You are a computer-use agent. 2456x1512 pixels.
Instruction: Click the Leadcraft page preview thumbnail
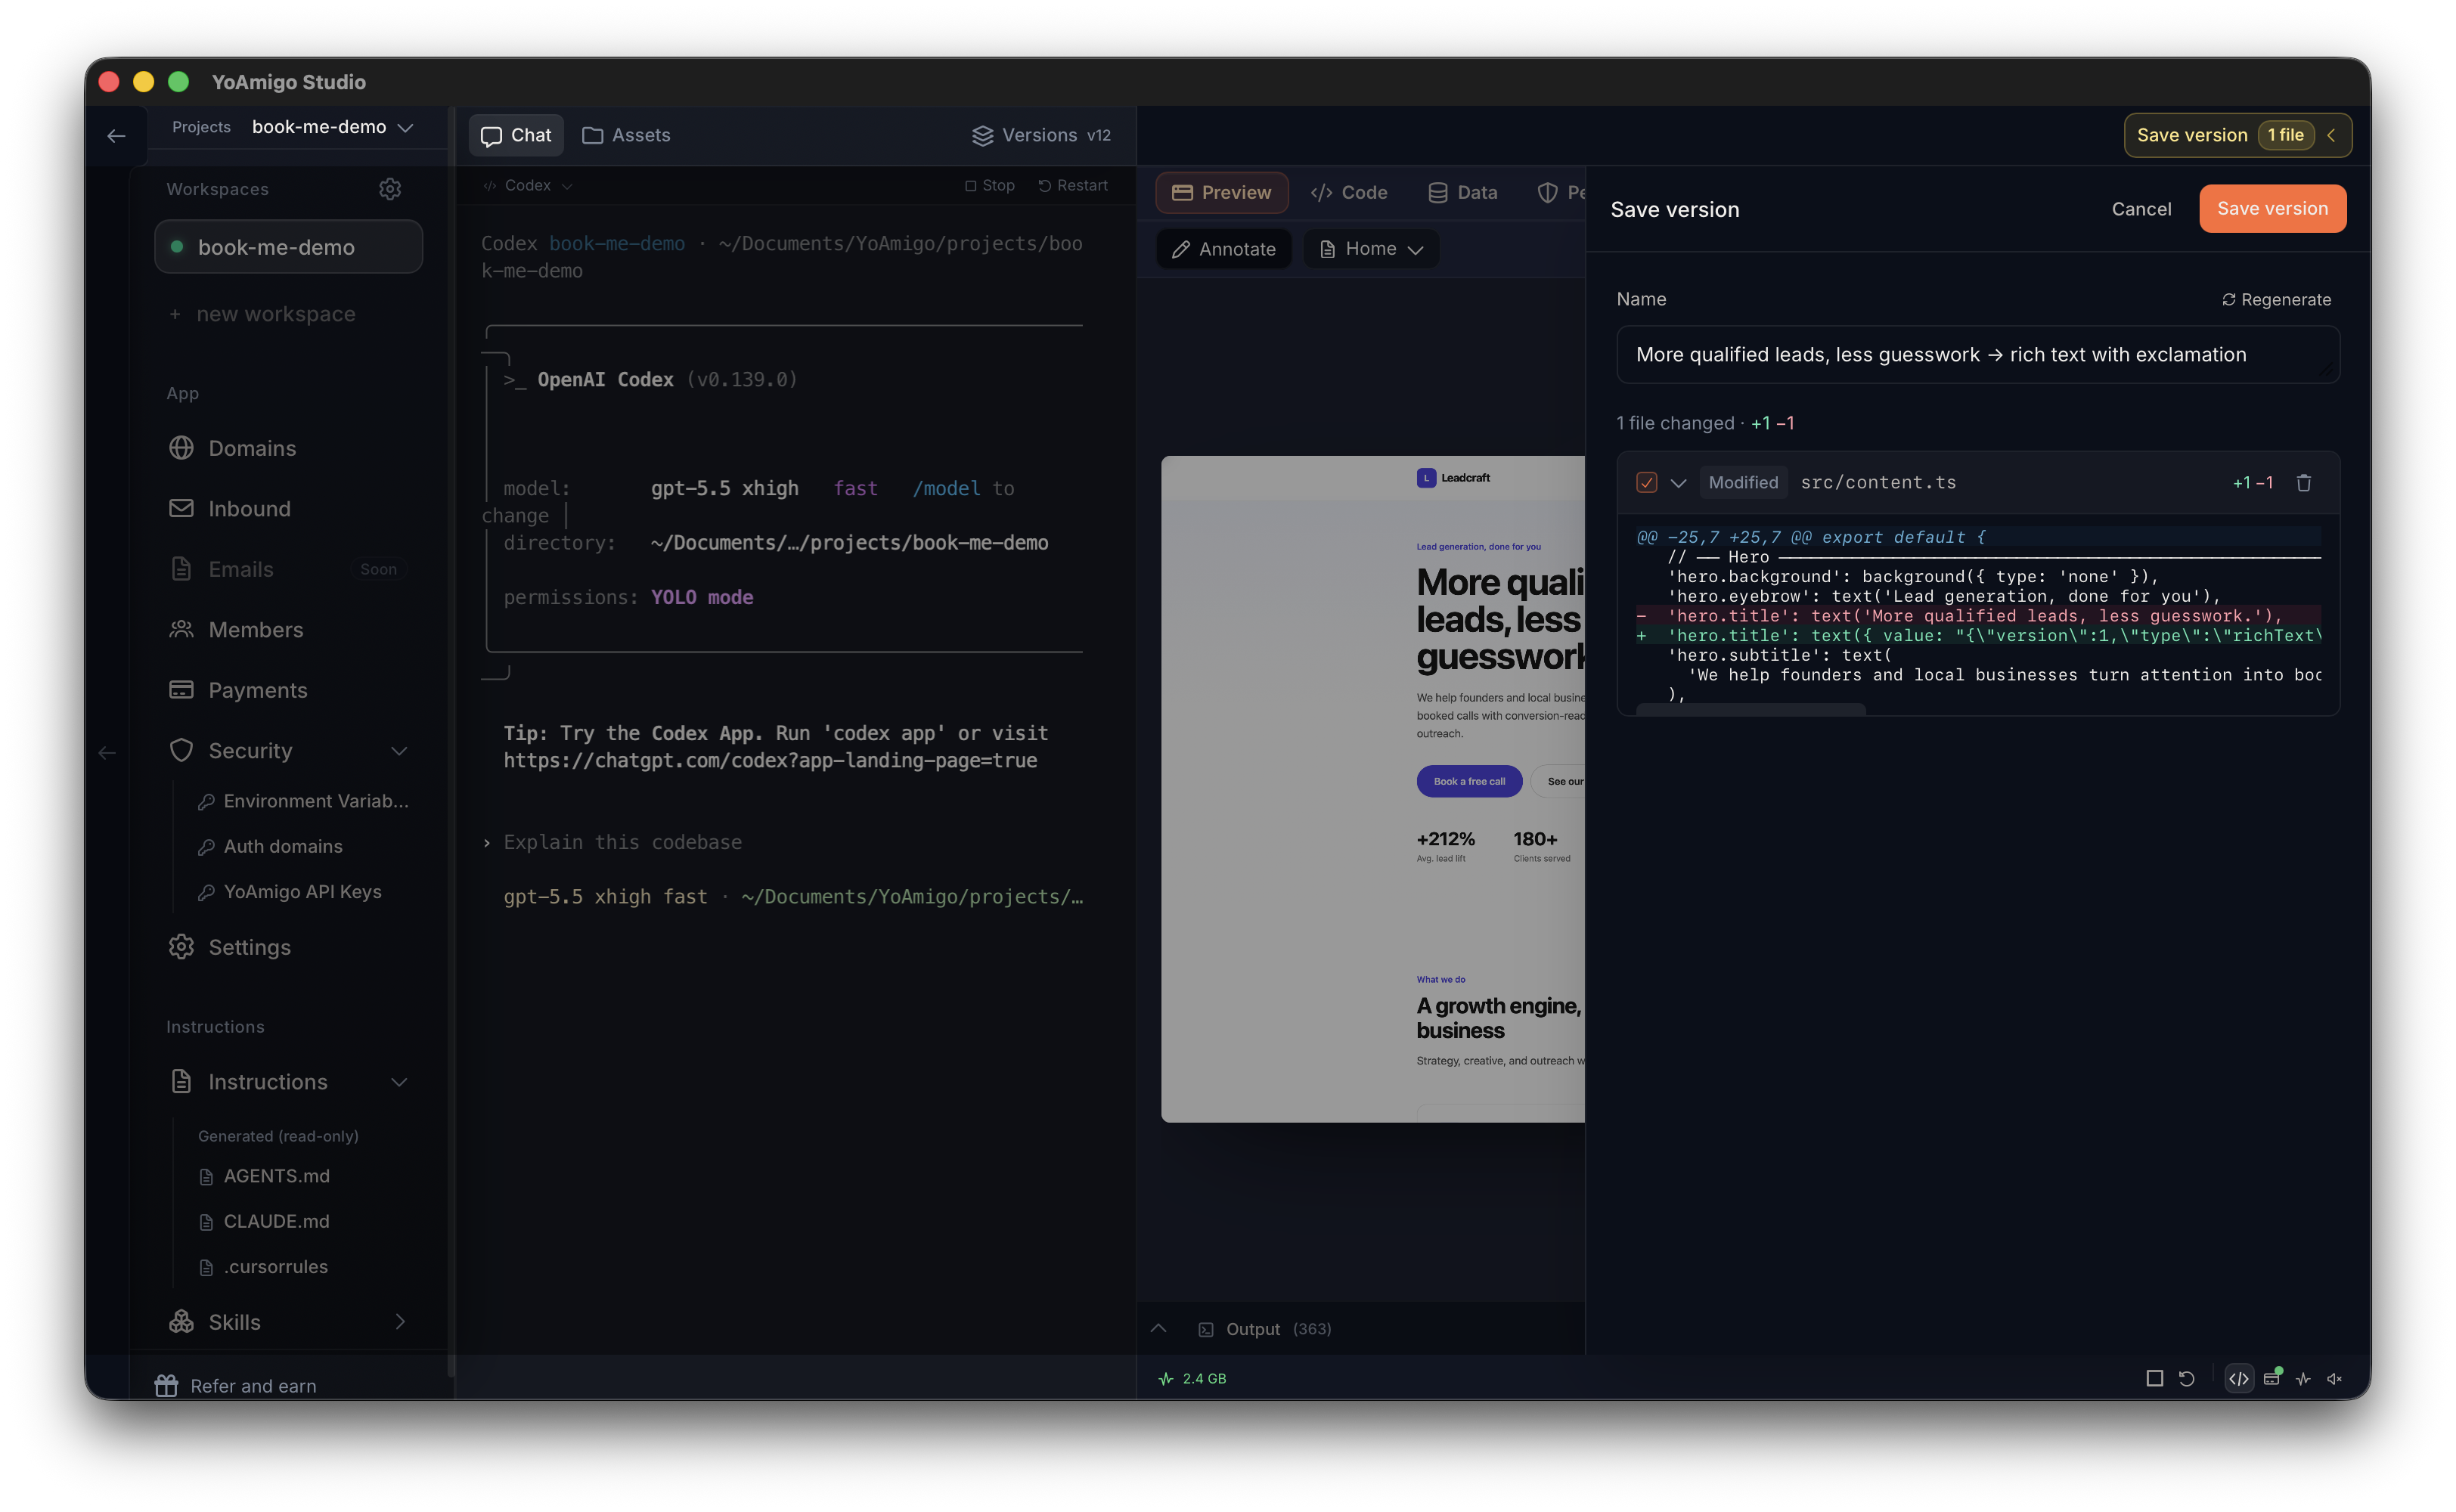point(1373,789)
